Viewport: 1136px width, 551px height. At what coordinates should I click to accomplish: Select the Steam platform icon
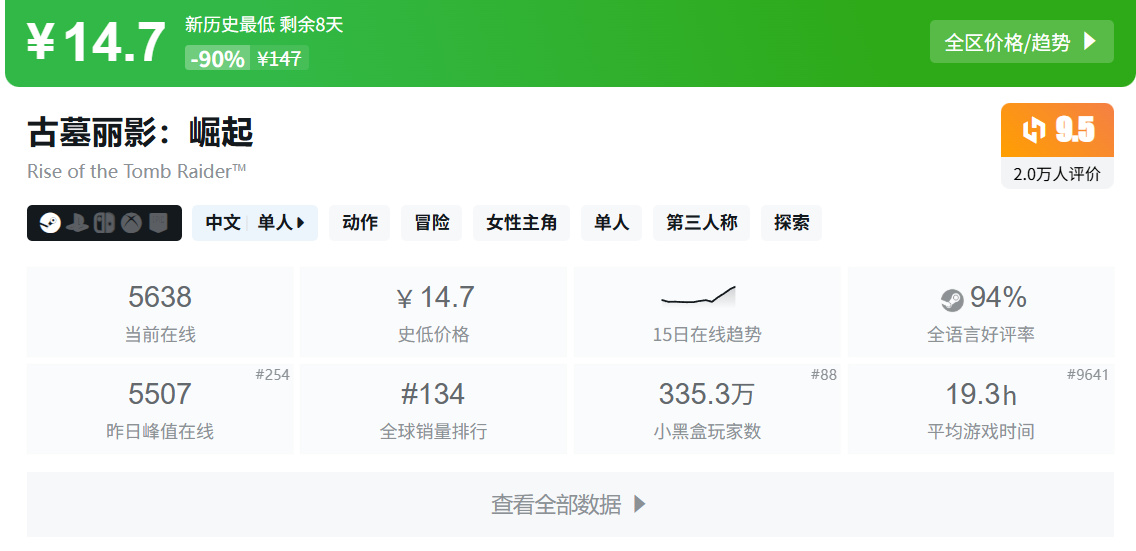[x=50, y=223]
